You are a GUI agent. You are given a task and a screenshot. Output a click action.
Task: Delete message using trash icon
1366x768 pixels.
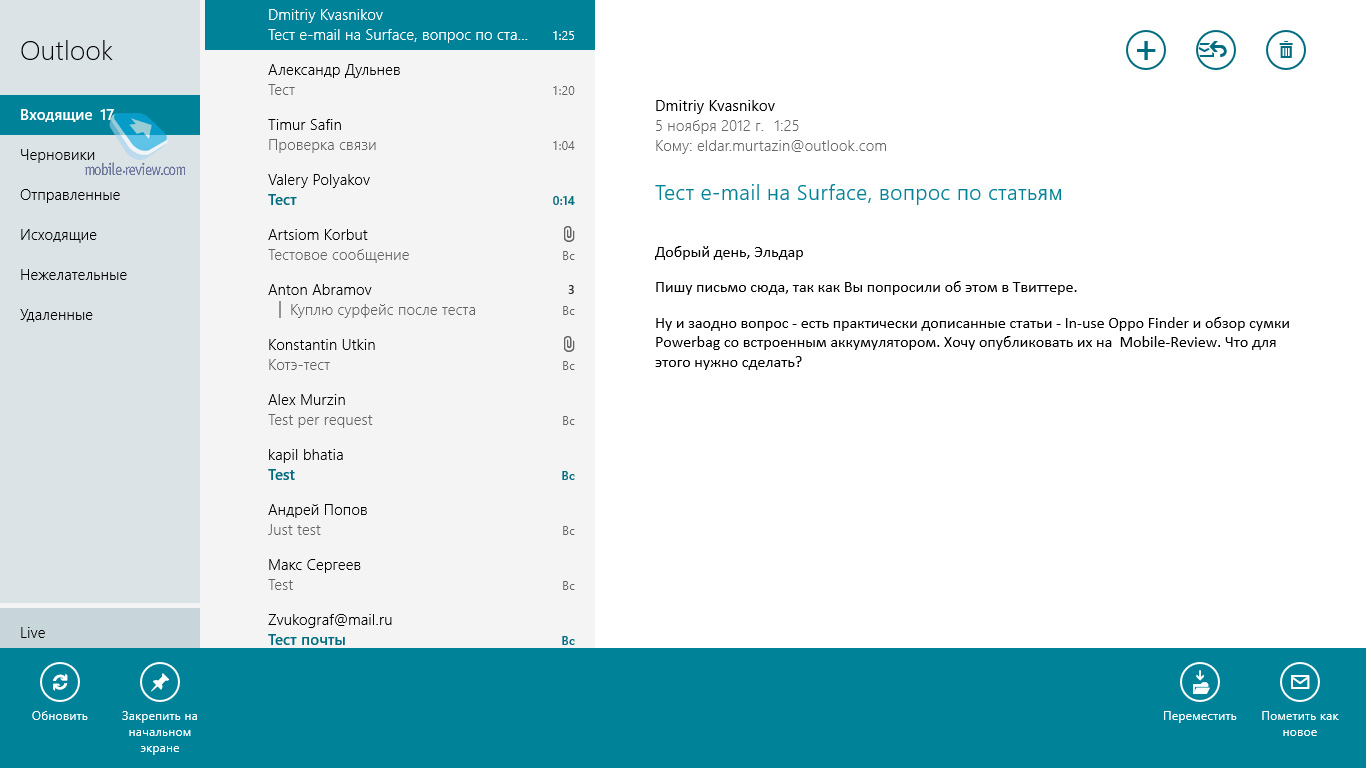[1286, 50]
